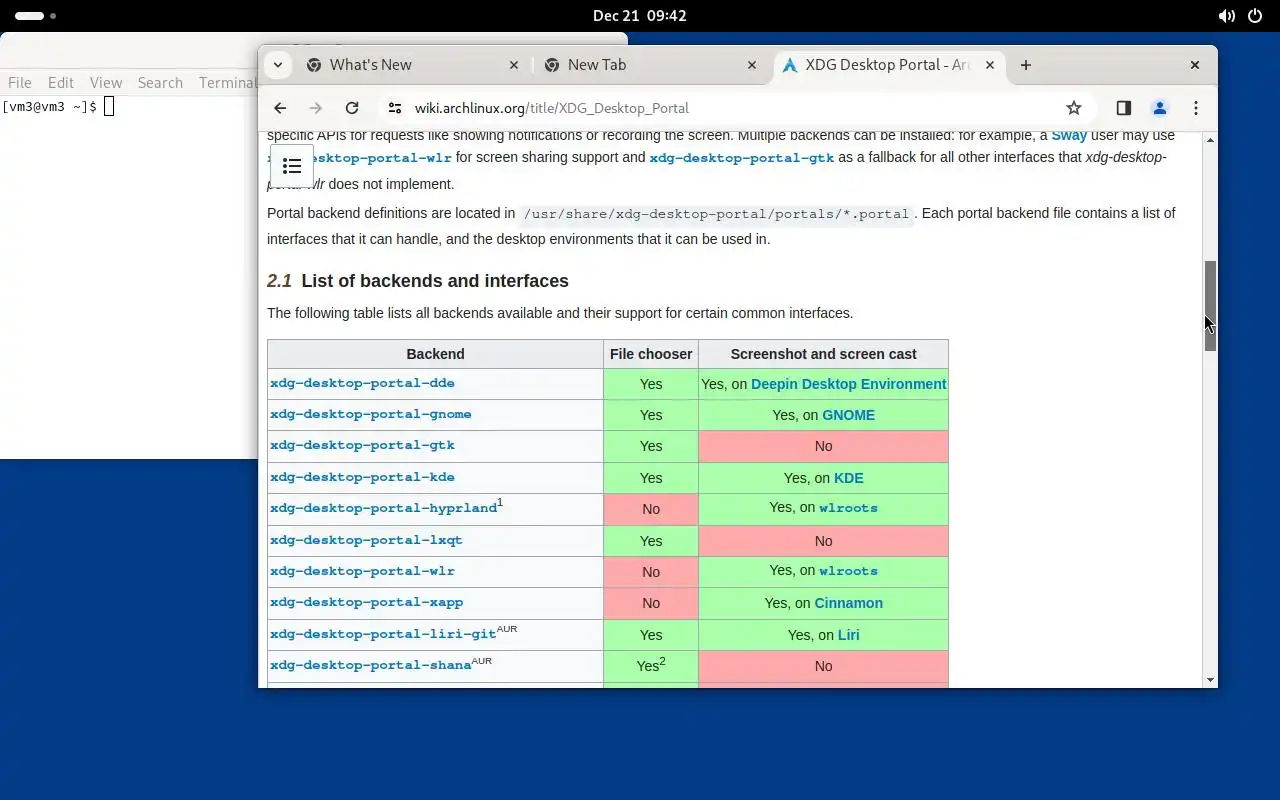Reload the Arch Wiki page

352,108
